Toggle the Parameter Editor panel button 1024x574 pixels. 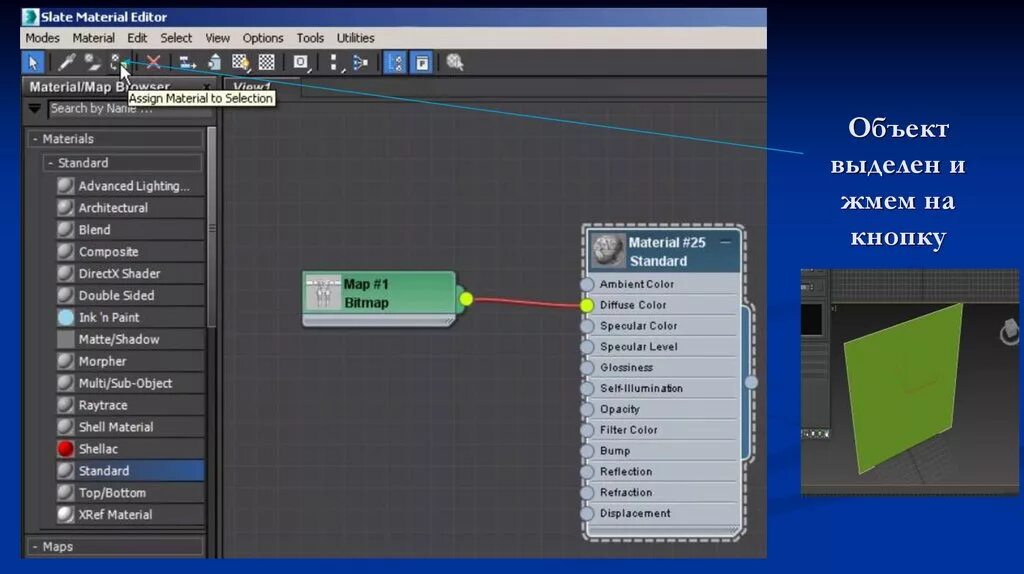pos(422,63)
